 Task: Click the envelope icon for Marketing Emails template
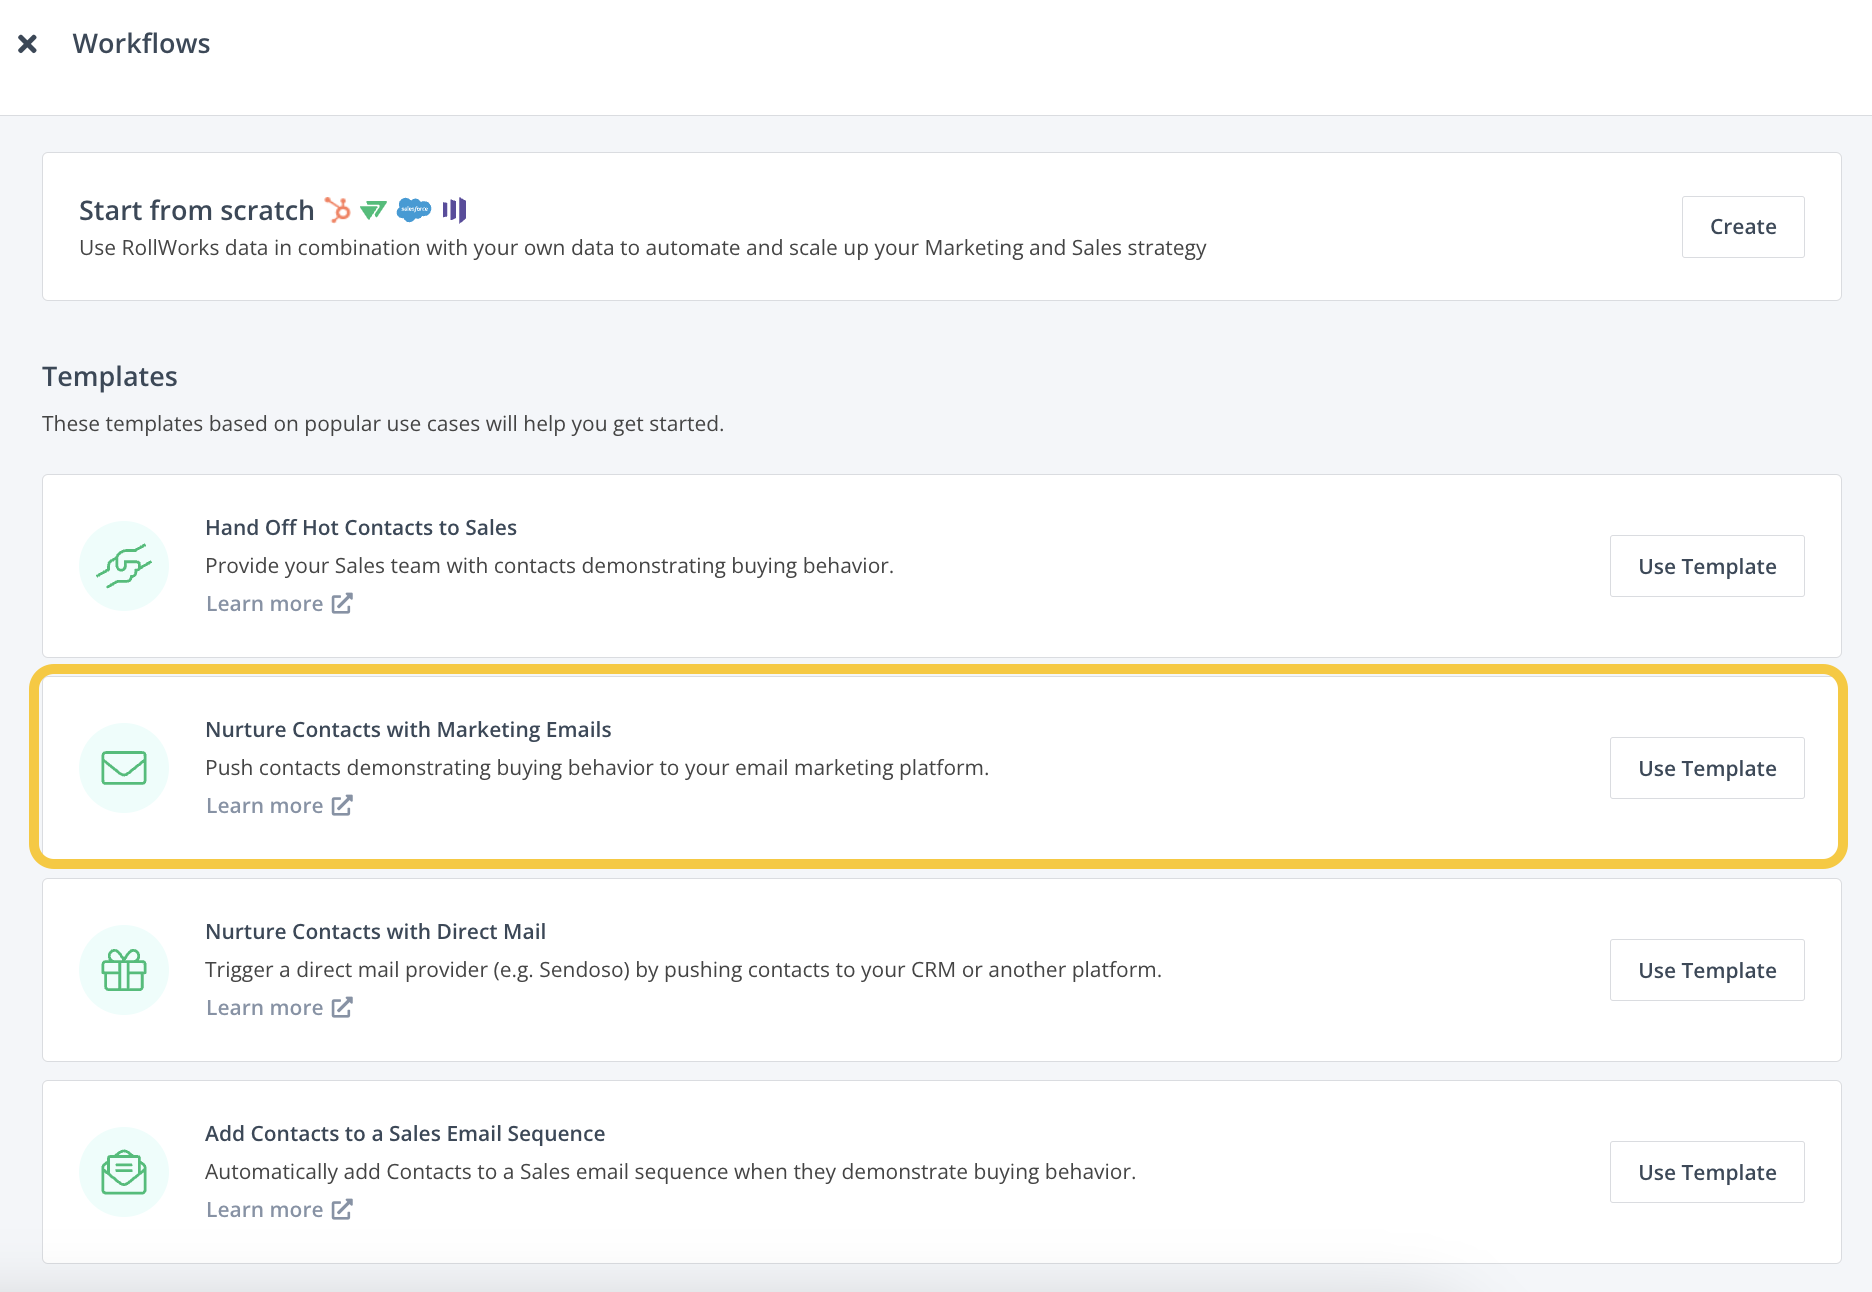coord(124,768)
